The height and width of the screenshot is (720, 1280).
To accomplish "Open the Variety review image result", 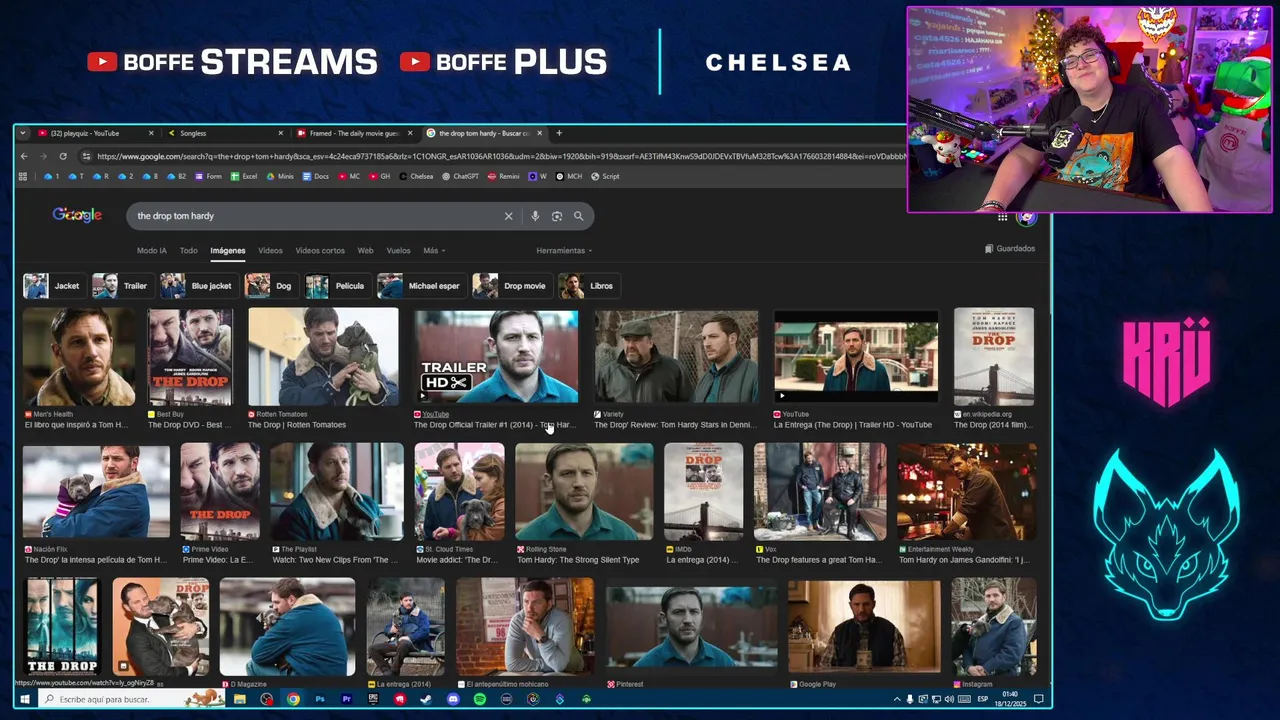I will click(x=676, y=357).
